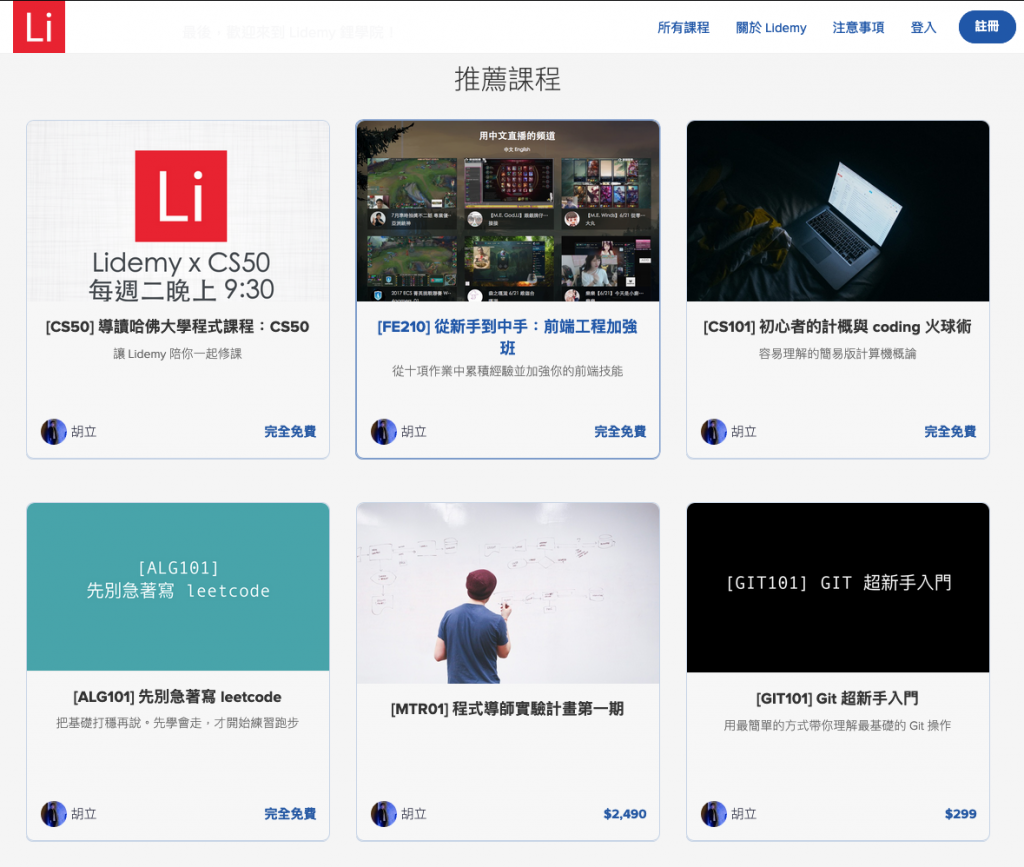Click 完全免費 label on FE210 card
The height and width of the screenshot is (867, 1024).
[620, 432]
